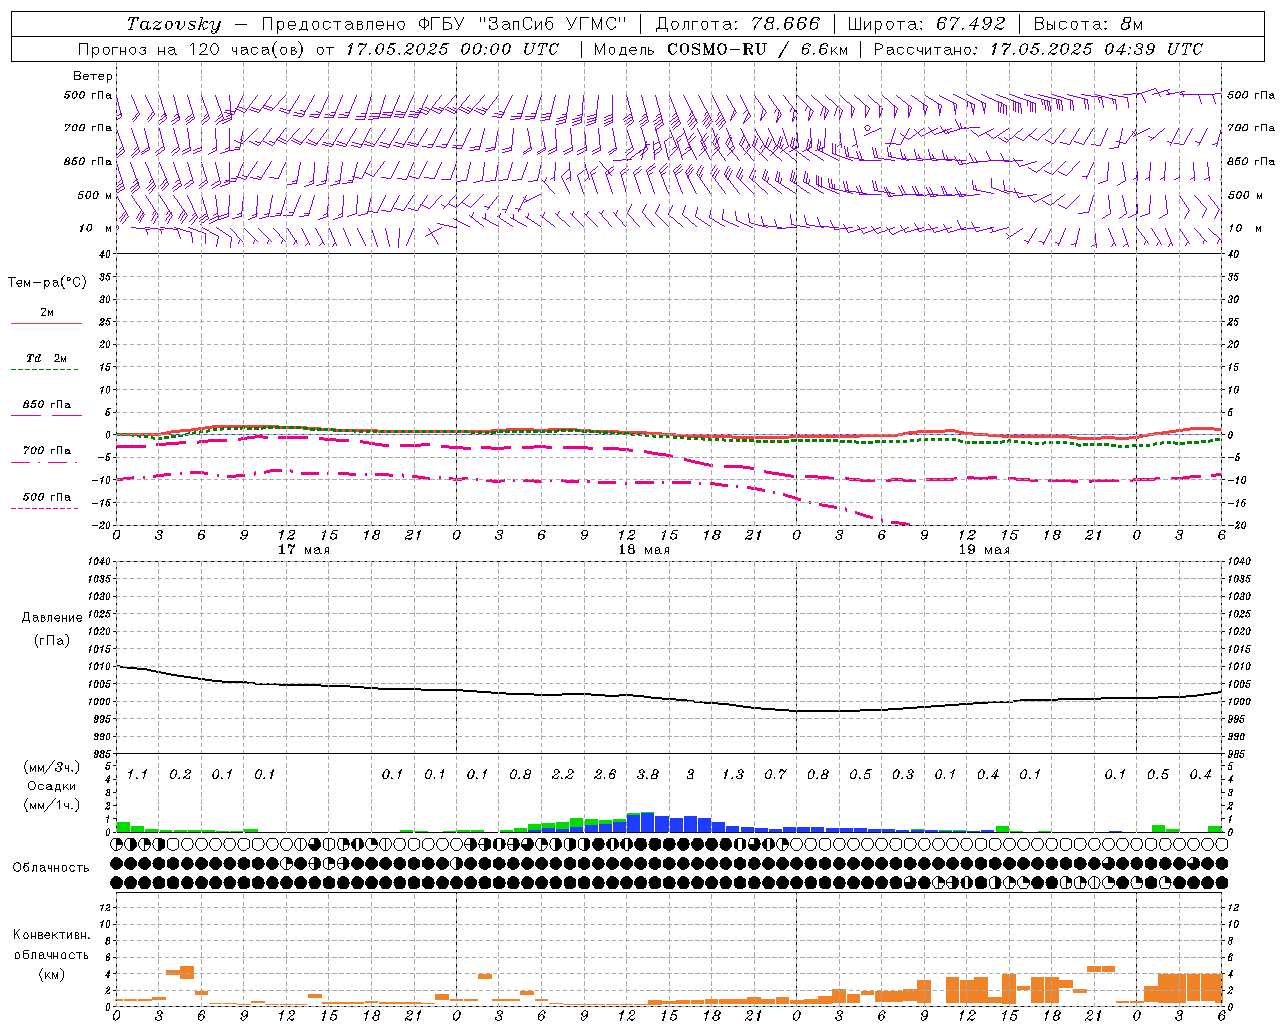Click the 18 мая date label
Viewport: 1280px width, 1024px height.
coord(643,550)
